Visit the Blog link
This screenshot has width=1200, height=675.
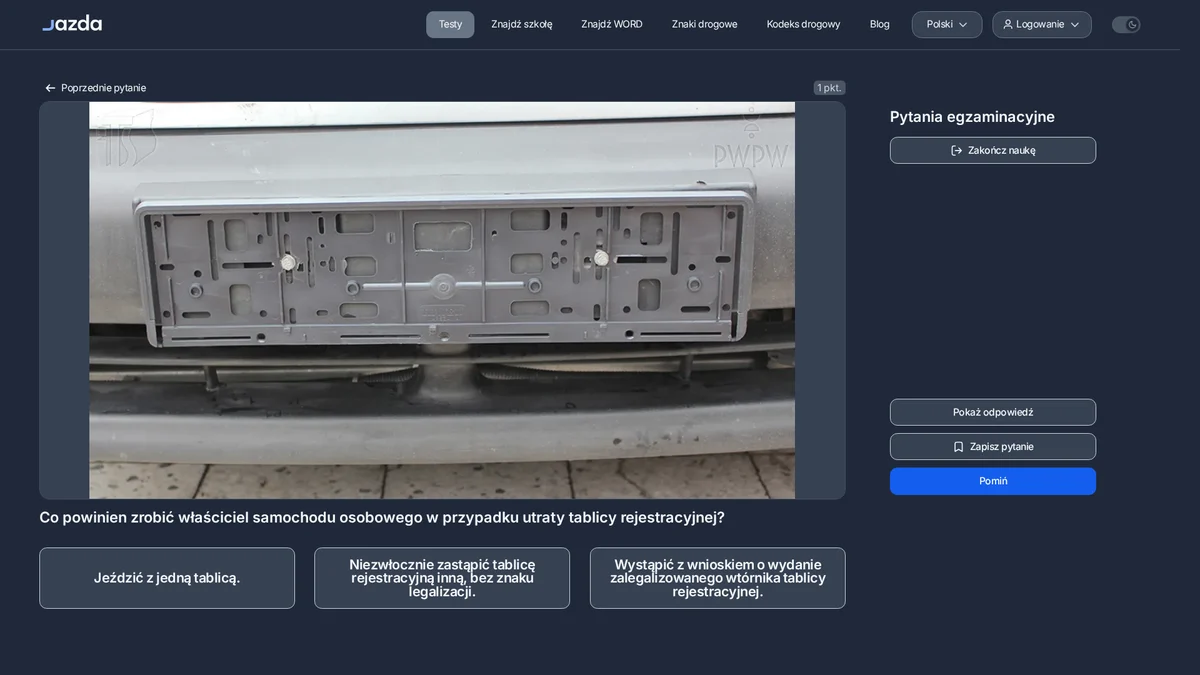pos(880,24)
